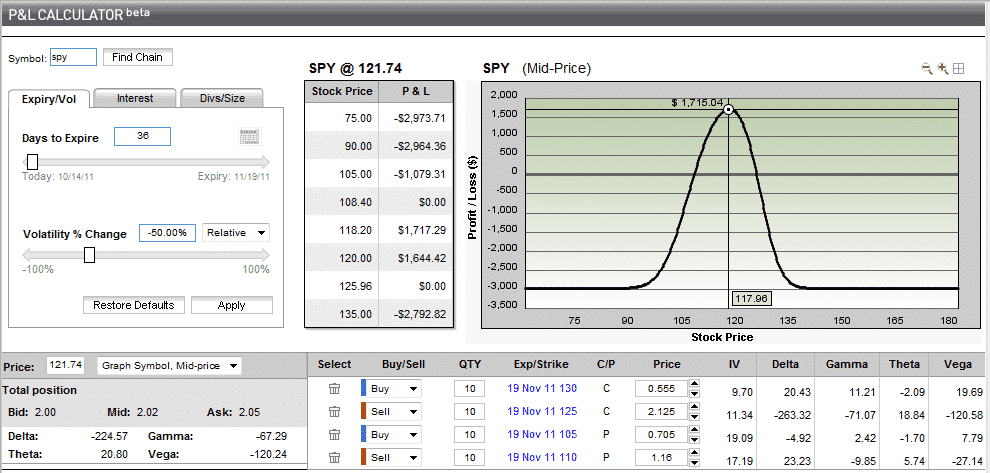Focus the Days to Expire input
The image size is (990, 473).
click(x=142, y=136)
